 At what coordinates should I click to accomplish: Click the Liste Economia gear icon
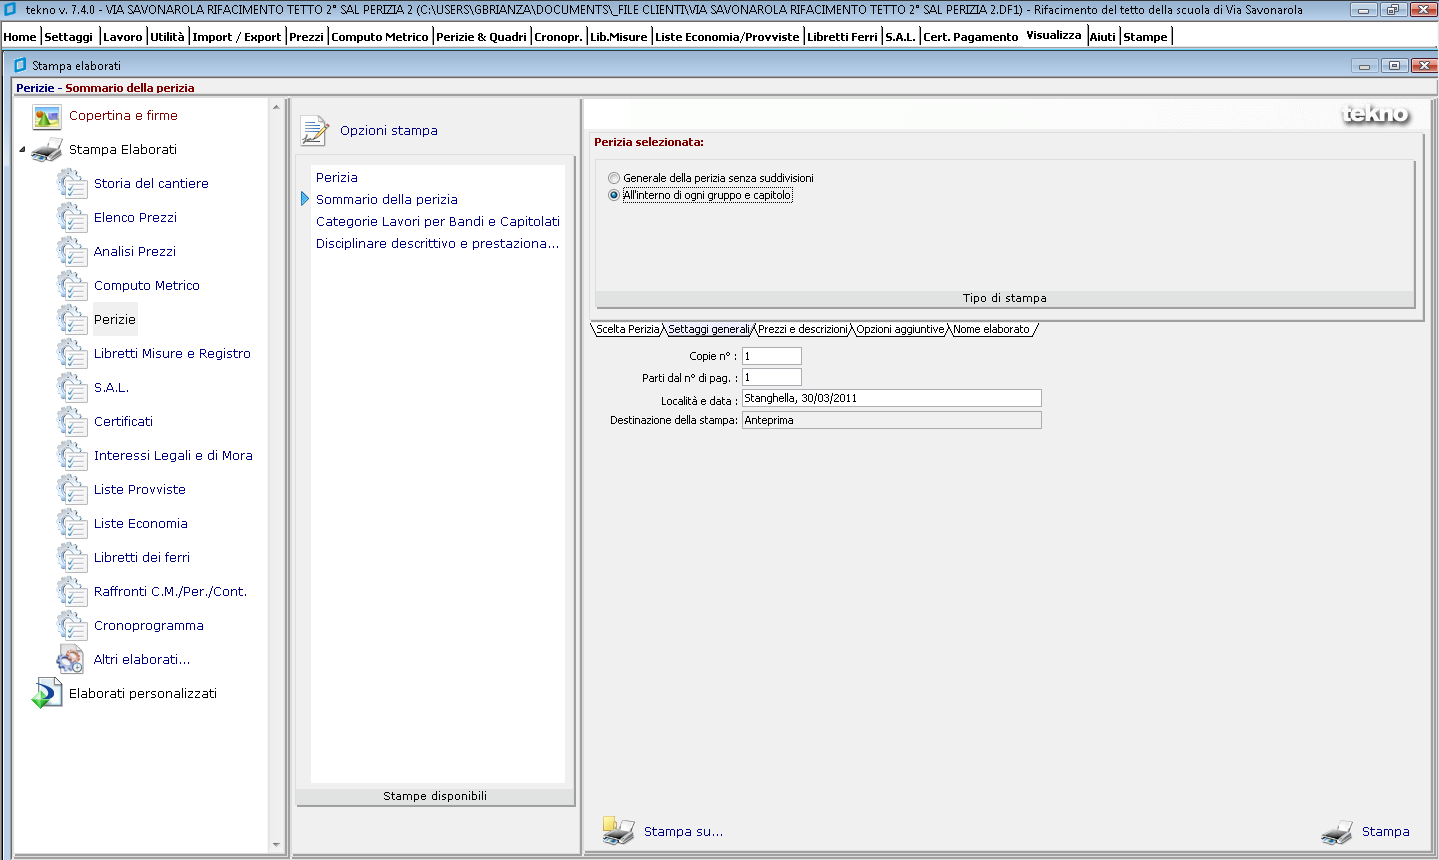coord(72,524)
